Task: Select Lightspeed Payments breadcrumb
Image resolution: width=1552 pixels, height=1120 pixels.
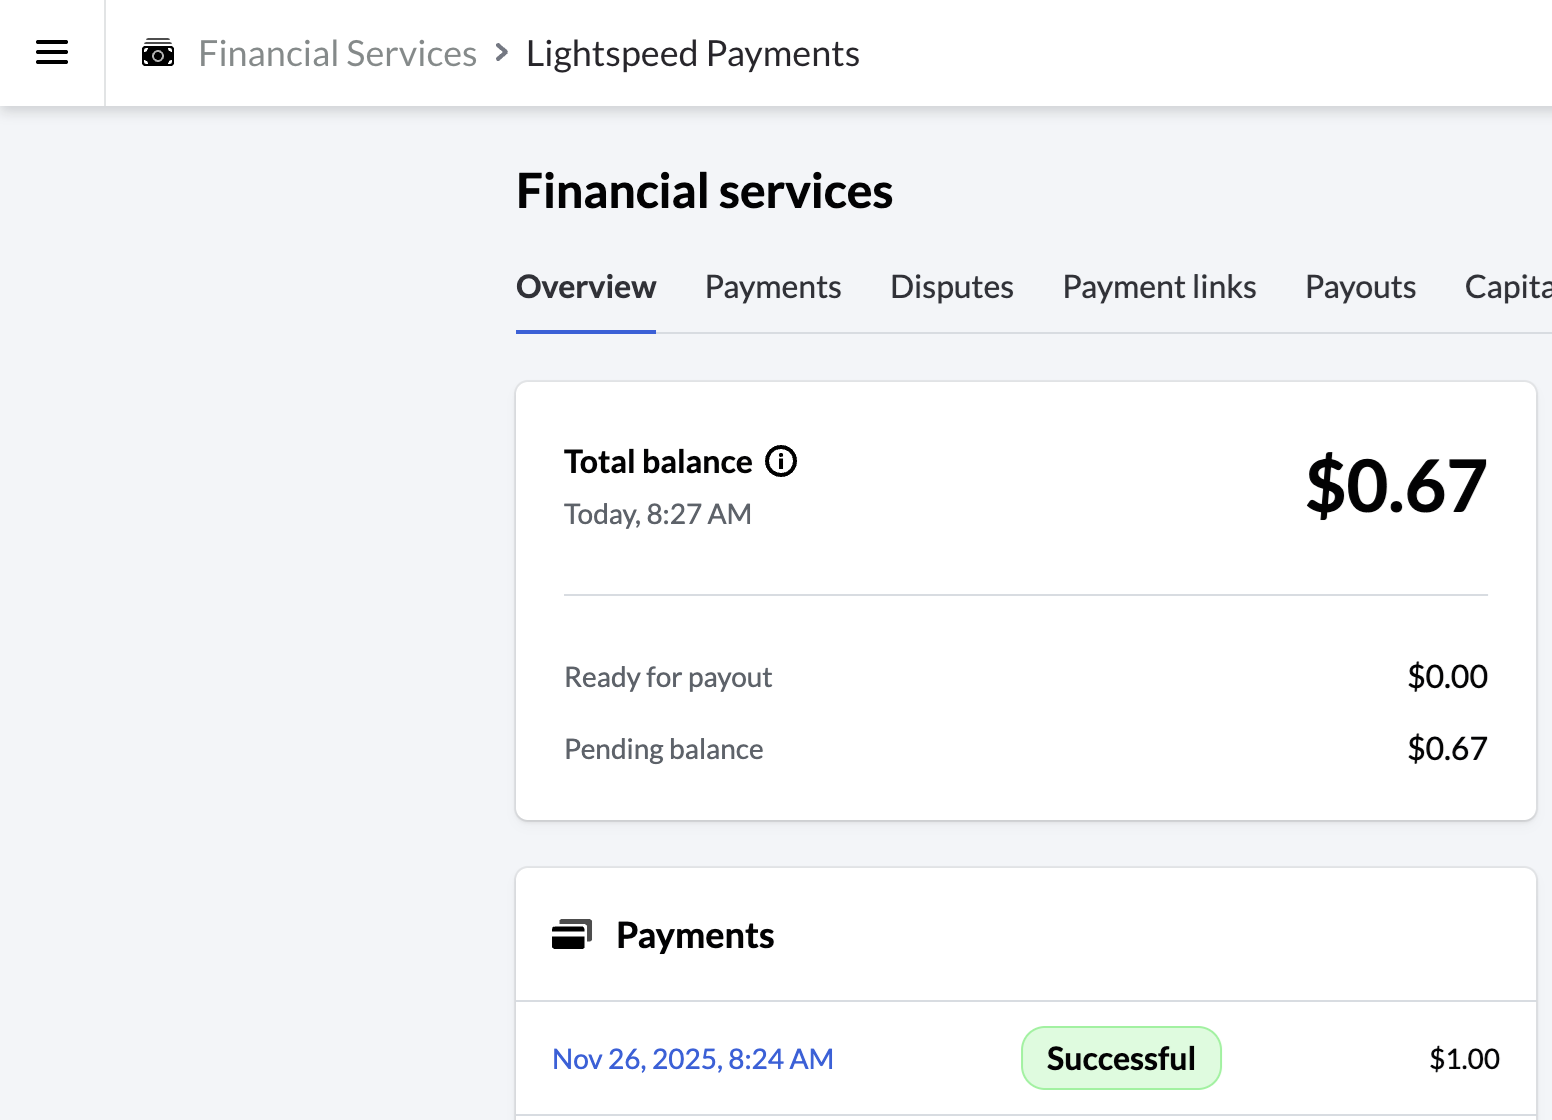Action: [693, 53]
